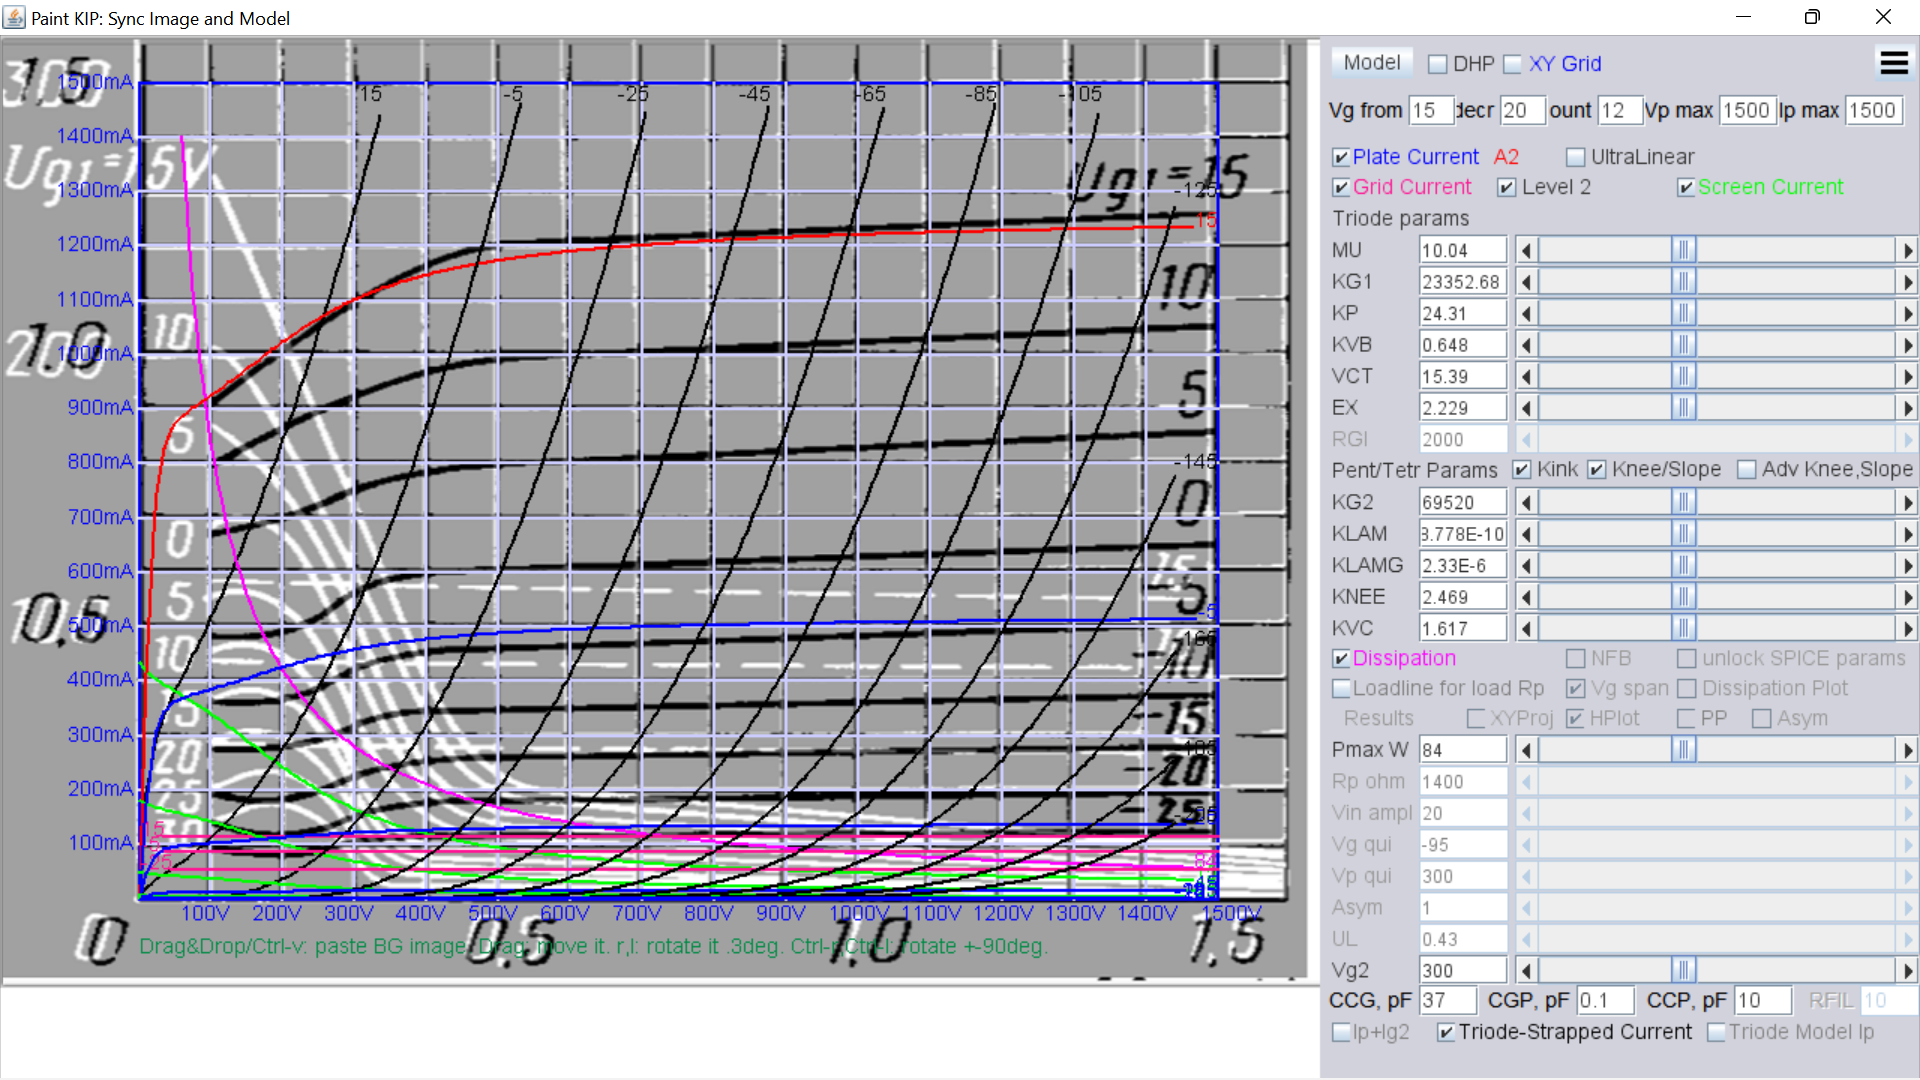Toggle Level 2 checkbox
This screenshot has height=1080, width=1920.
1507,188
